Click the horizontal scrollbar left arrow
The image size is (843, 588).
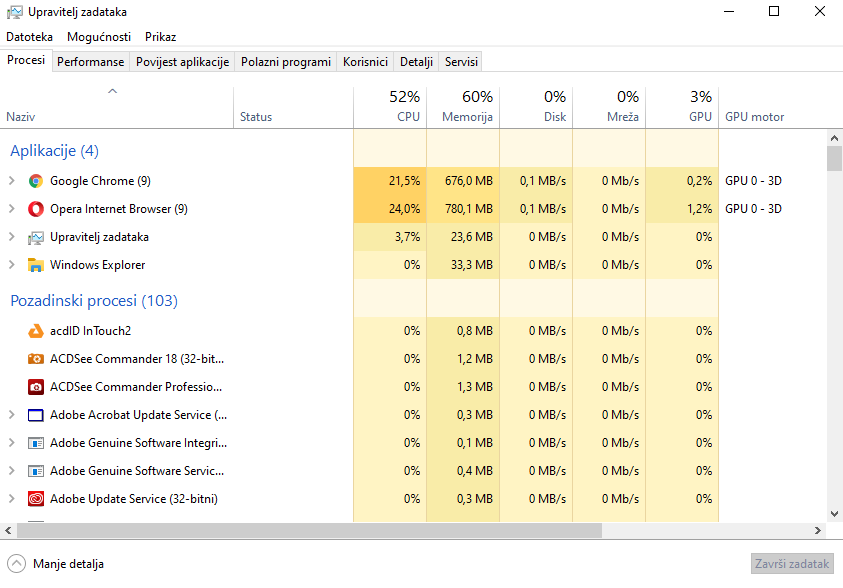8,530
